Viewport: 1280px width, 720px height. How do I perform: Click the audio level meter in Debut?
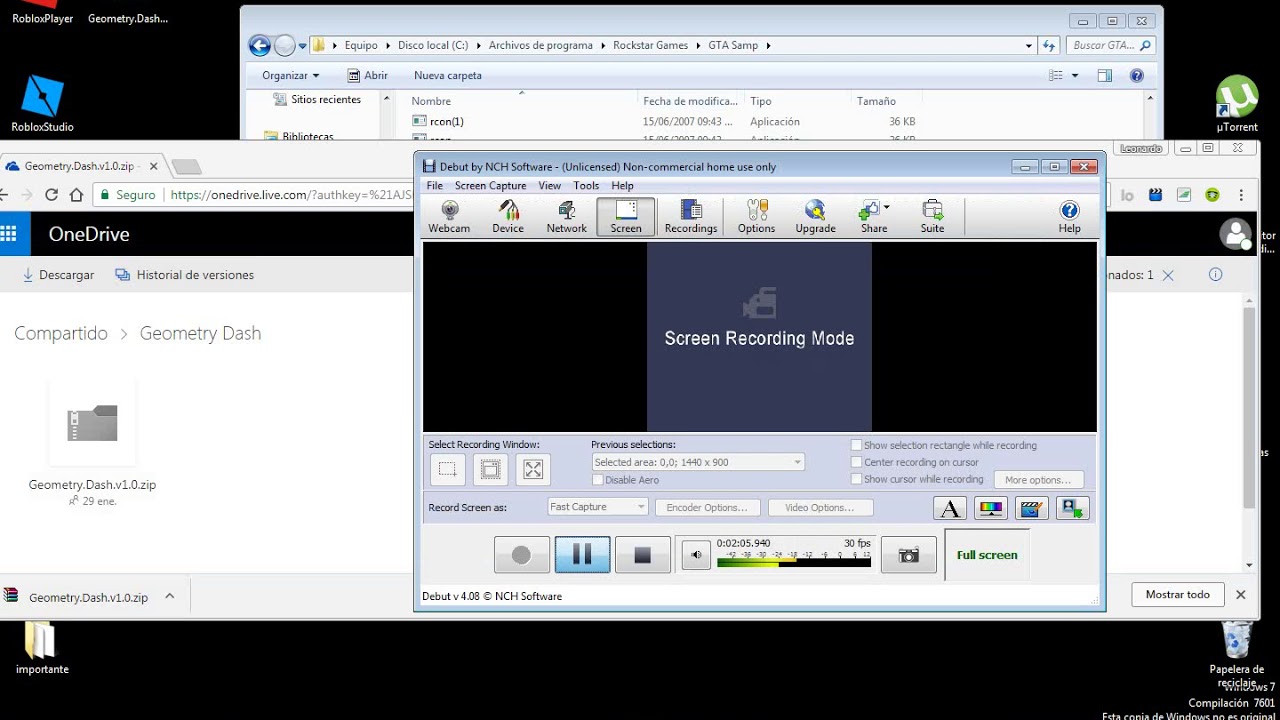click(794, 558)
